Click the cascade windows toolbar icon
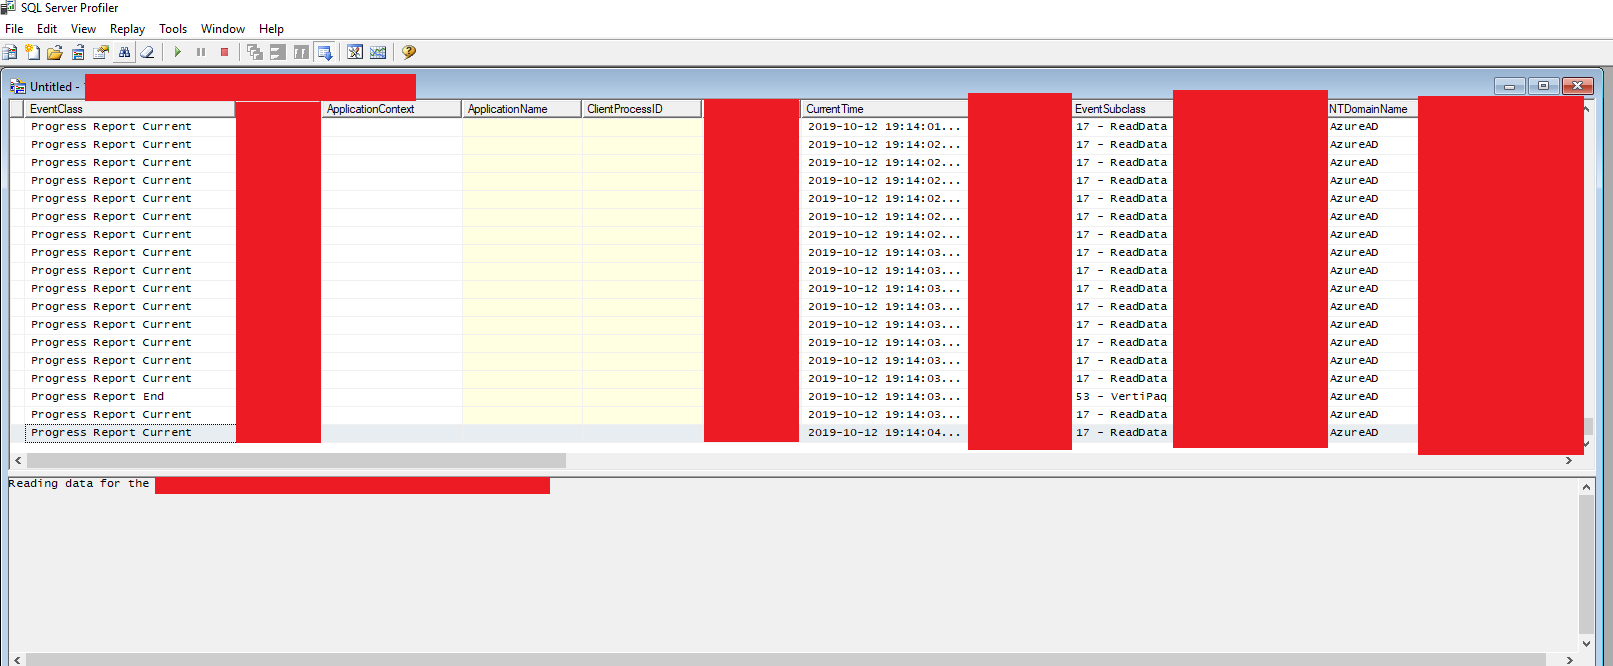The image size is (1613, 666). coord(255,52)
